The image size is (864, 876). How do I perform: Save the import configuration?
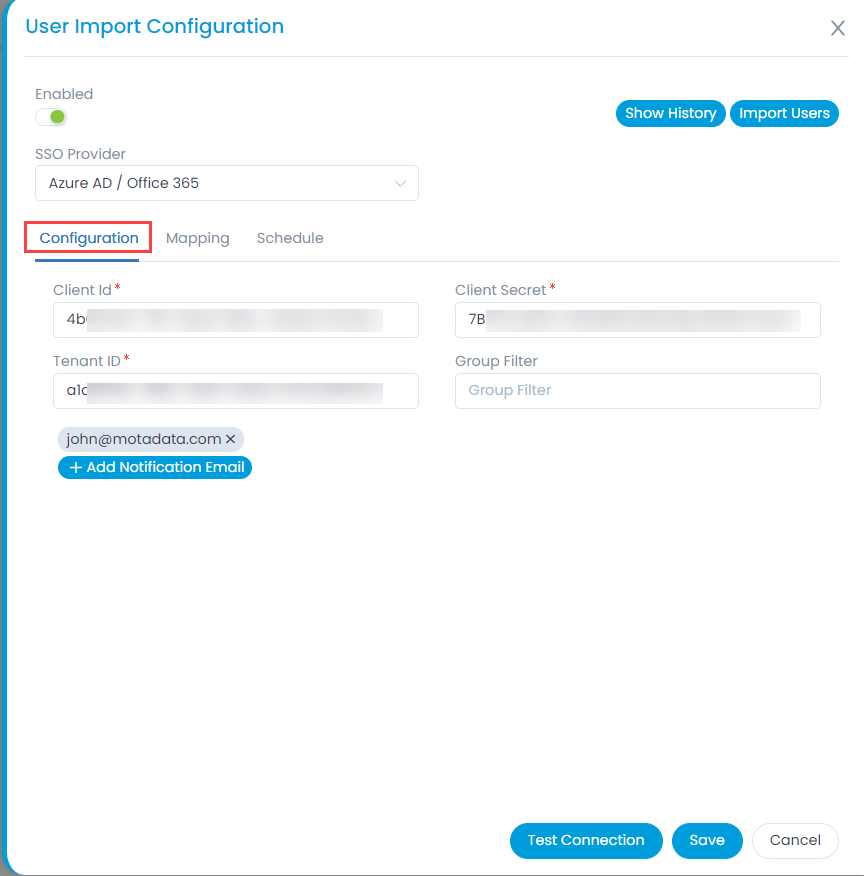pos(707,840)
